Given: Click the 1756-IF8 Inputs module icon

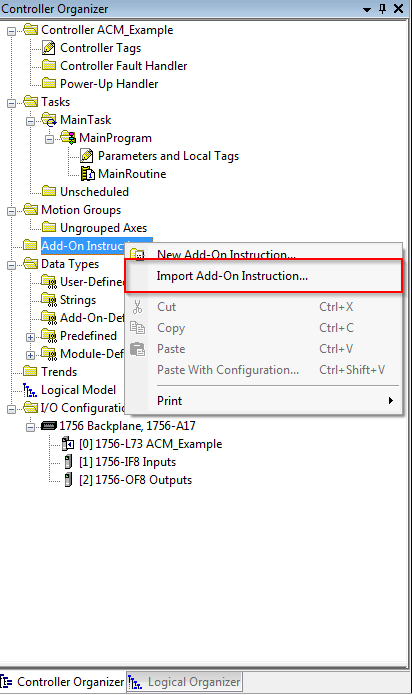Looking at the screenshot, I should 68,462.
